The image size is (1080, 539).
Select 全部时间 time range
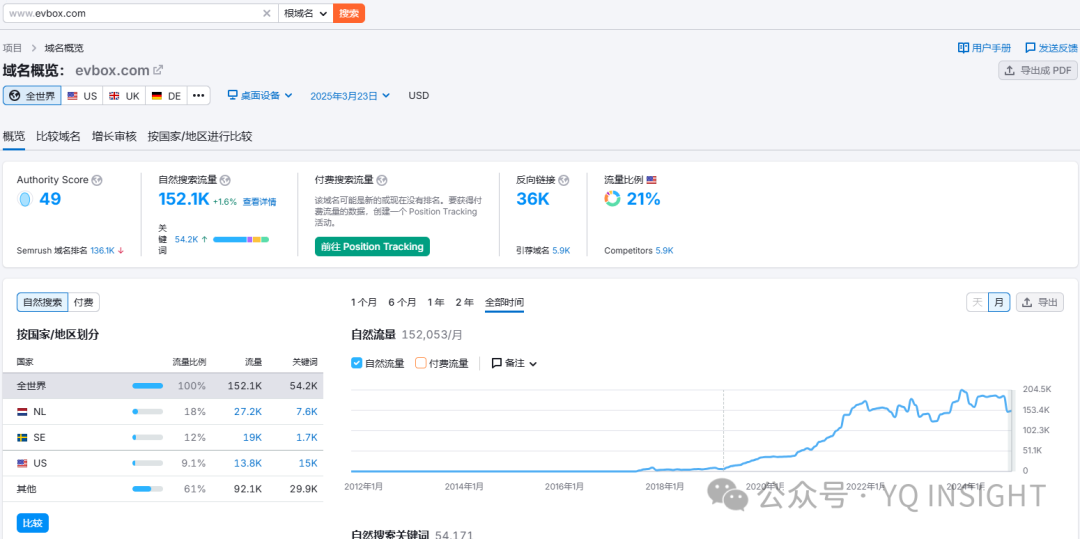coord(504,302)
